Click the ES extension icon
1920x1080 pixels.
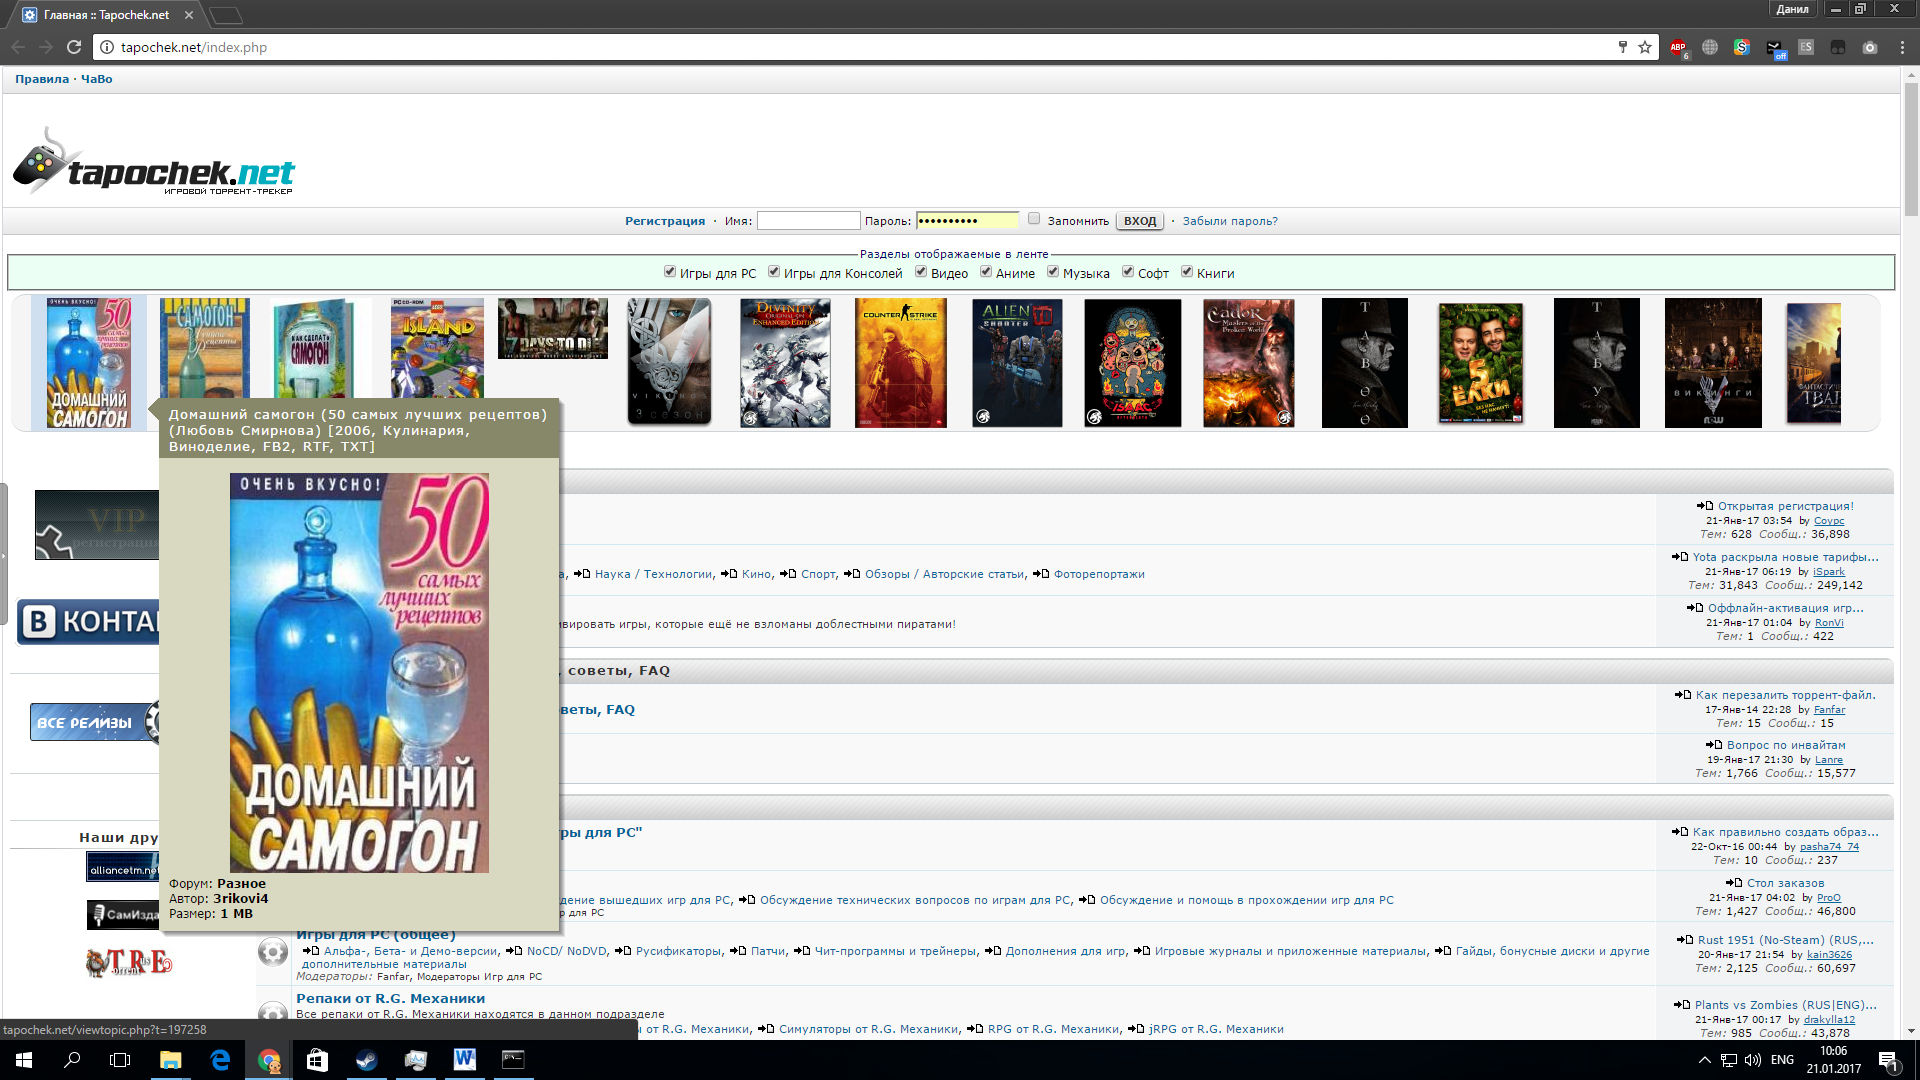(x=1806, y=47)
